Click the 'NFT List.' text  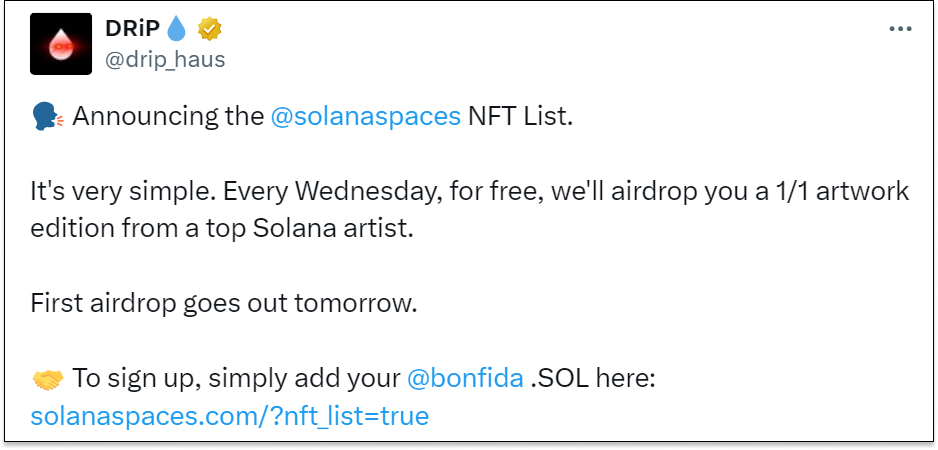pos(520,116)
